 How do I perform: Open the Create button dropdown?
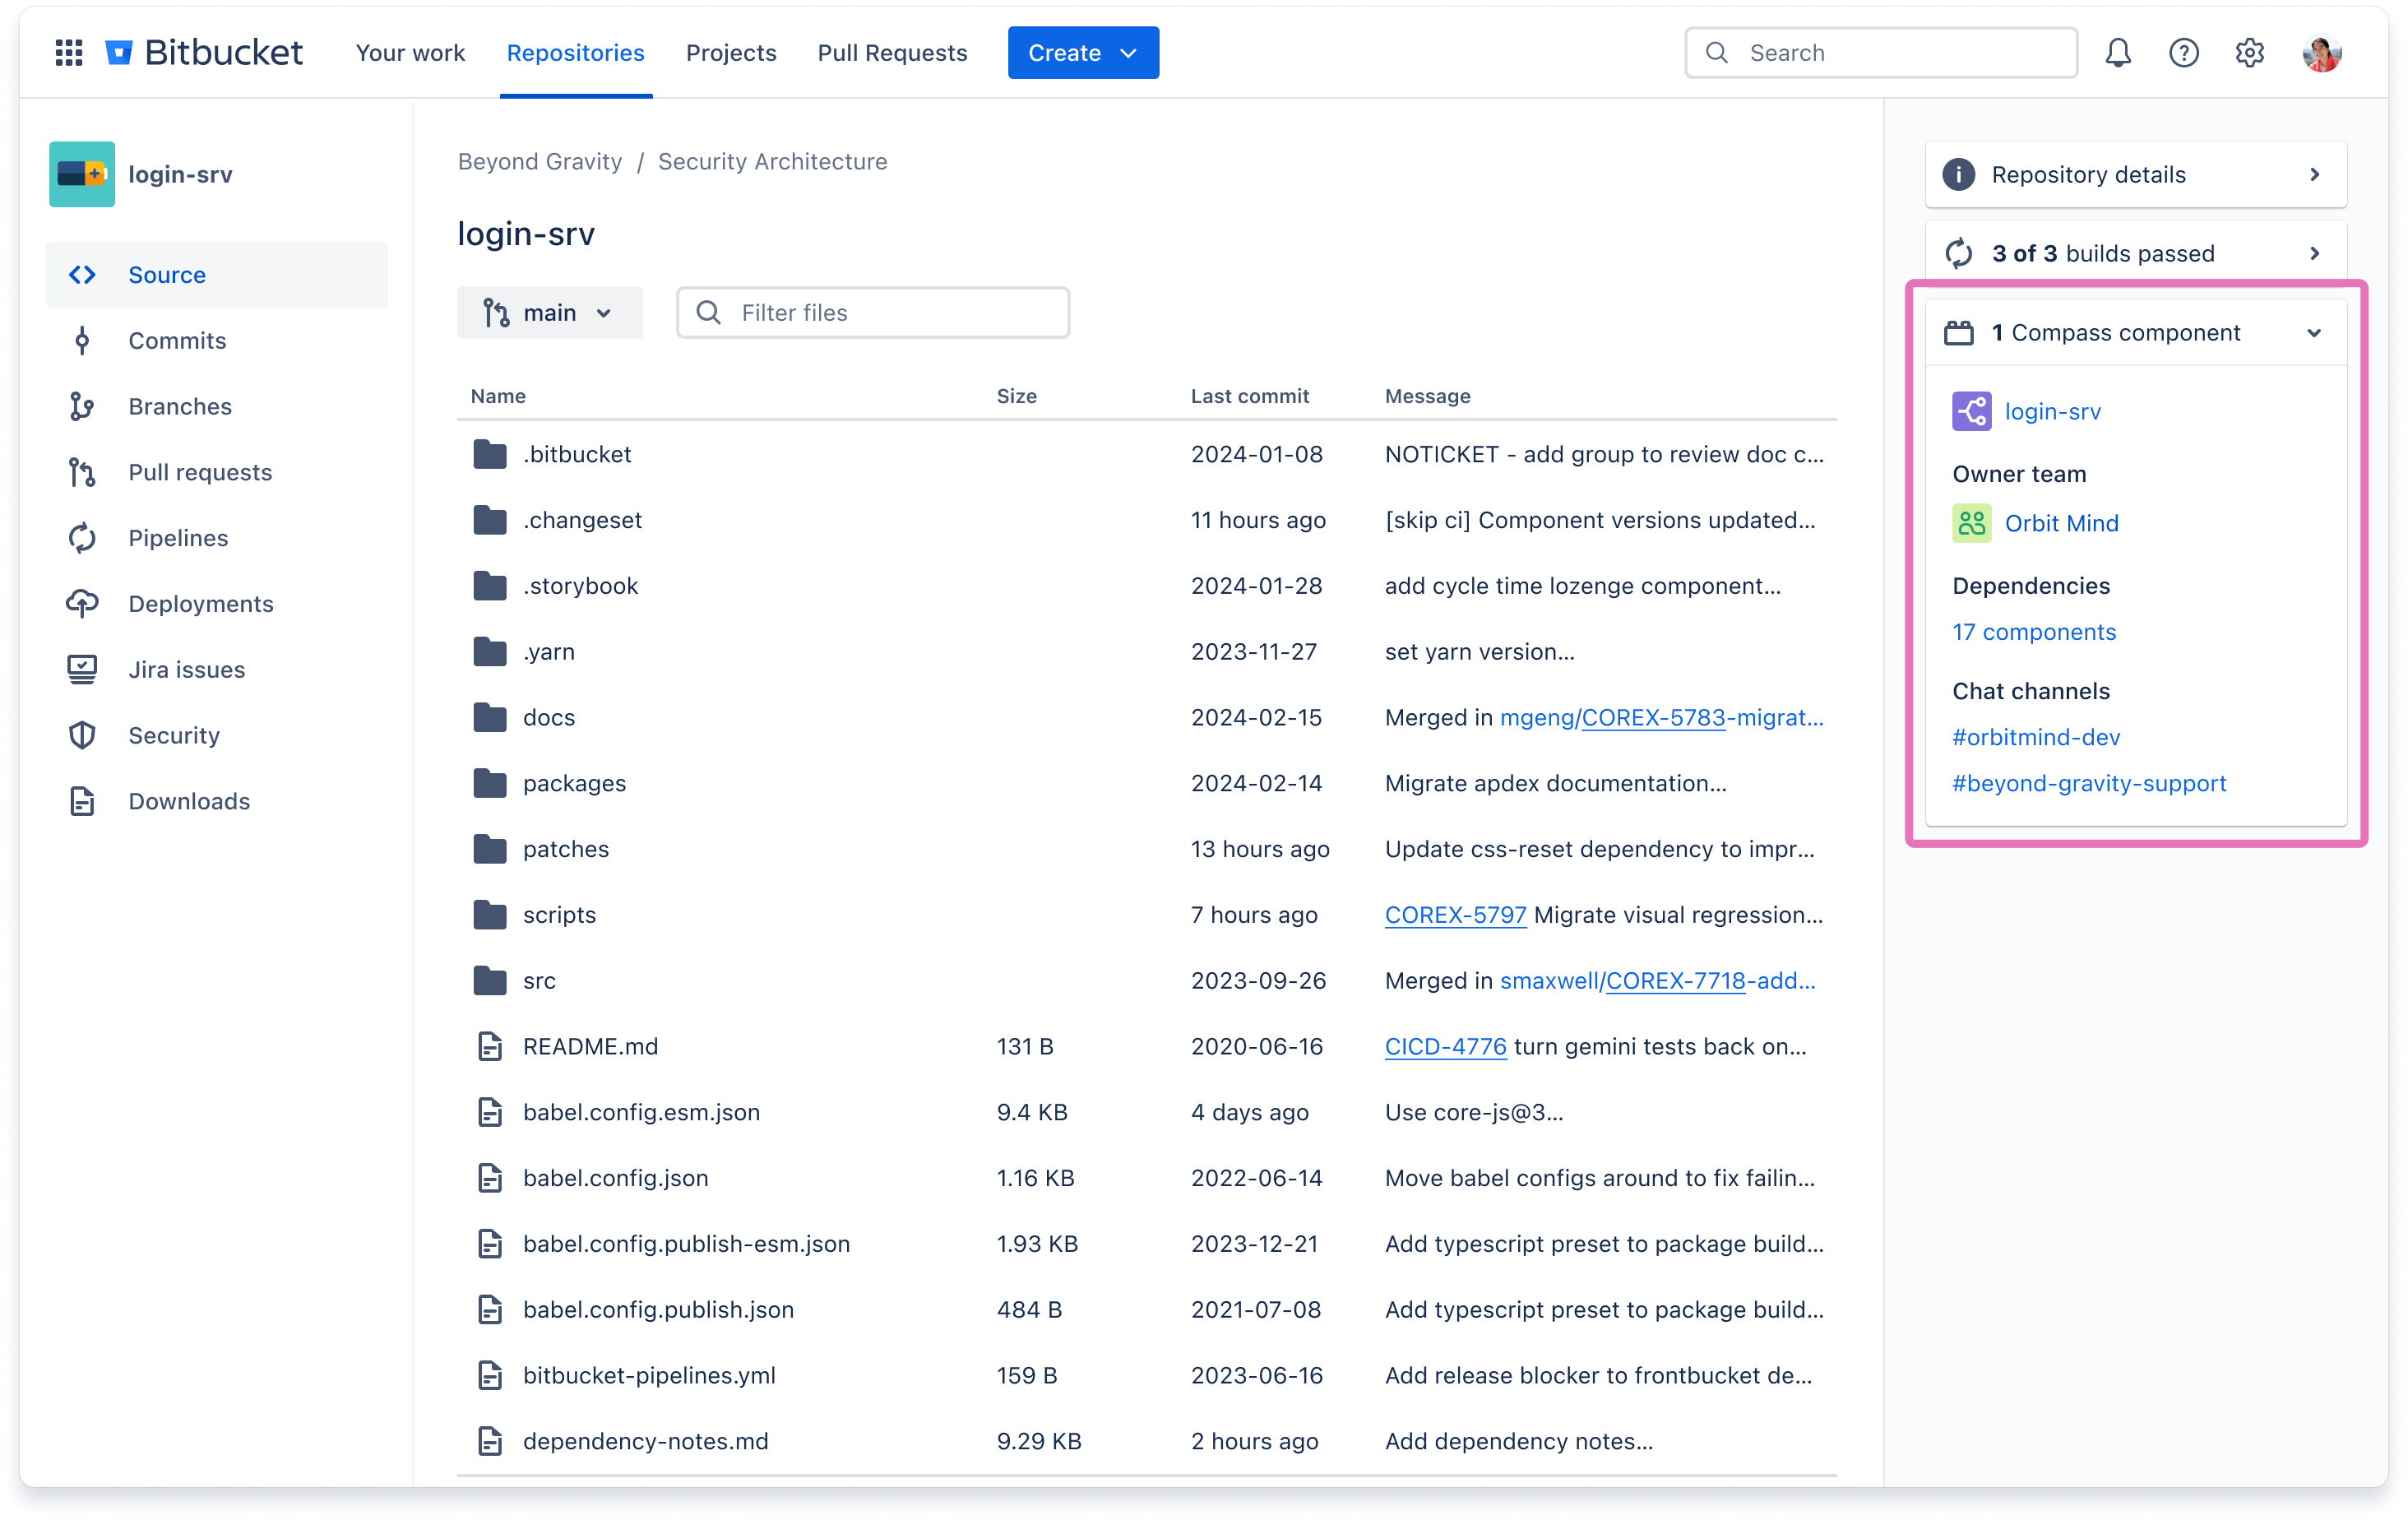tap(1127, 53)
